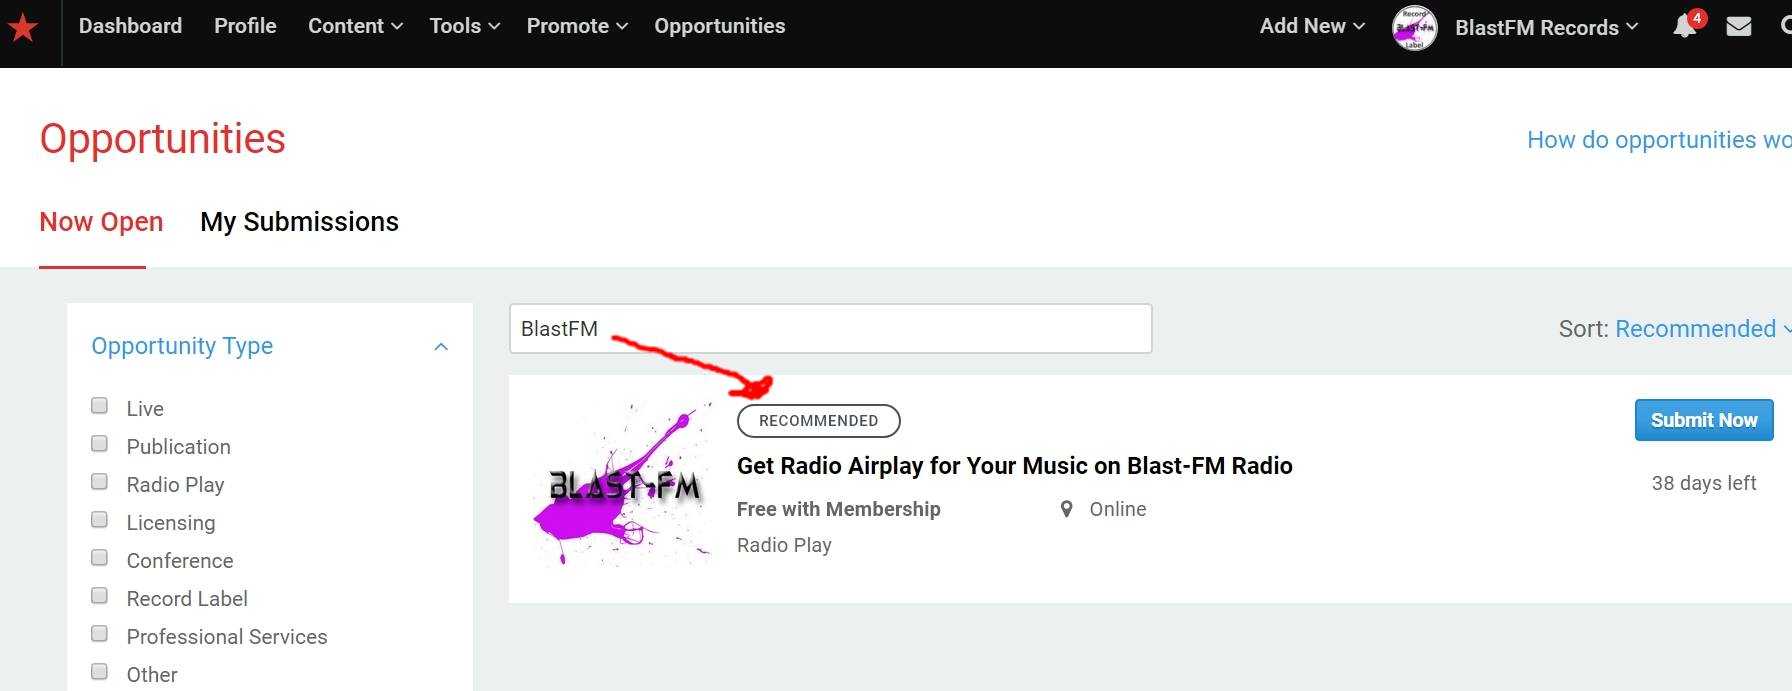Tick the Live checkbox

99,406
